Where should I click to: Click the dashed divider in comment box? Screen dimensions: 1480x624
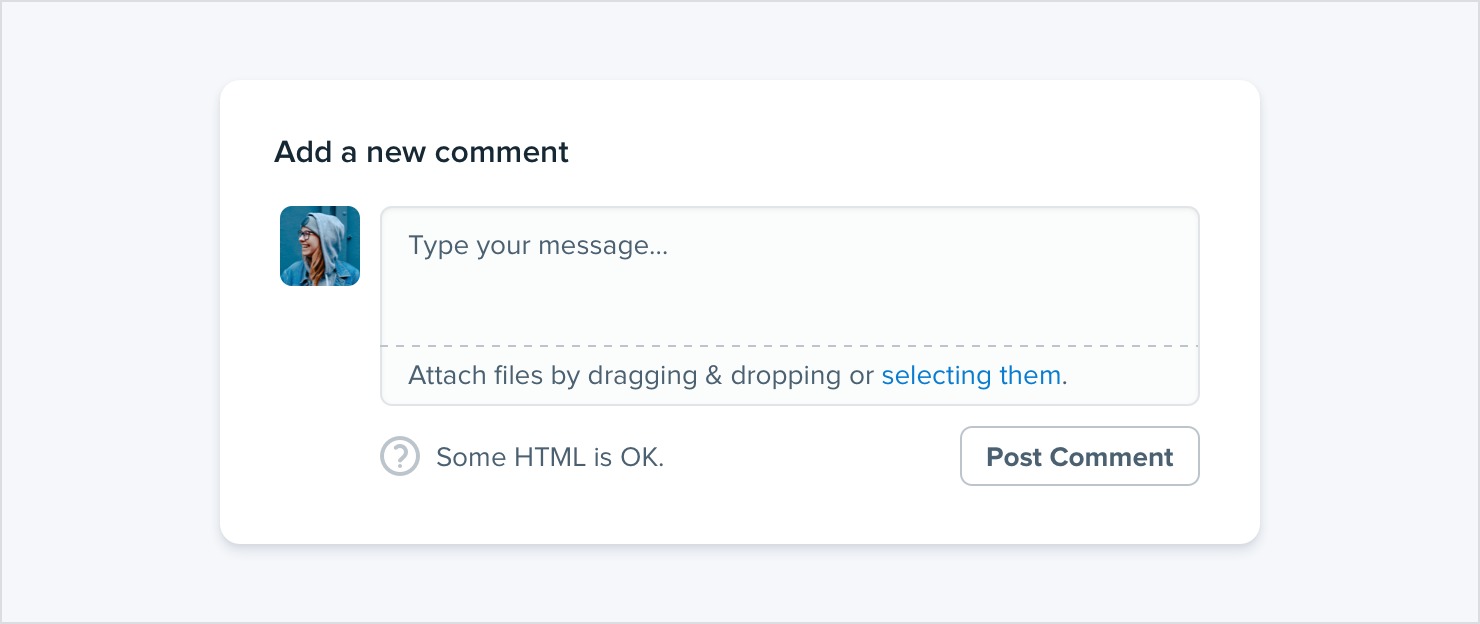coord(790,346)
